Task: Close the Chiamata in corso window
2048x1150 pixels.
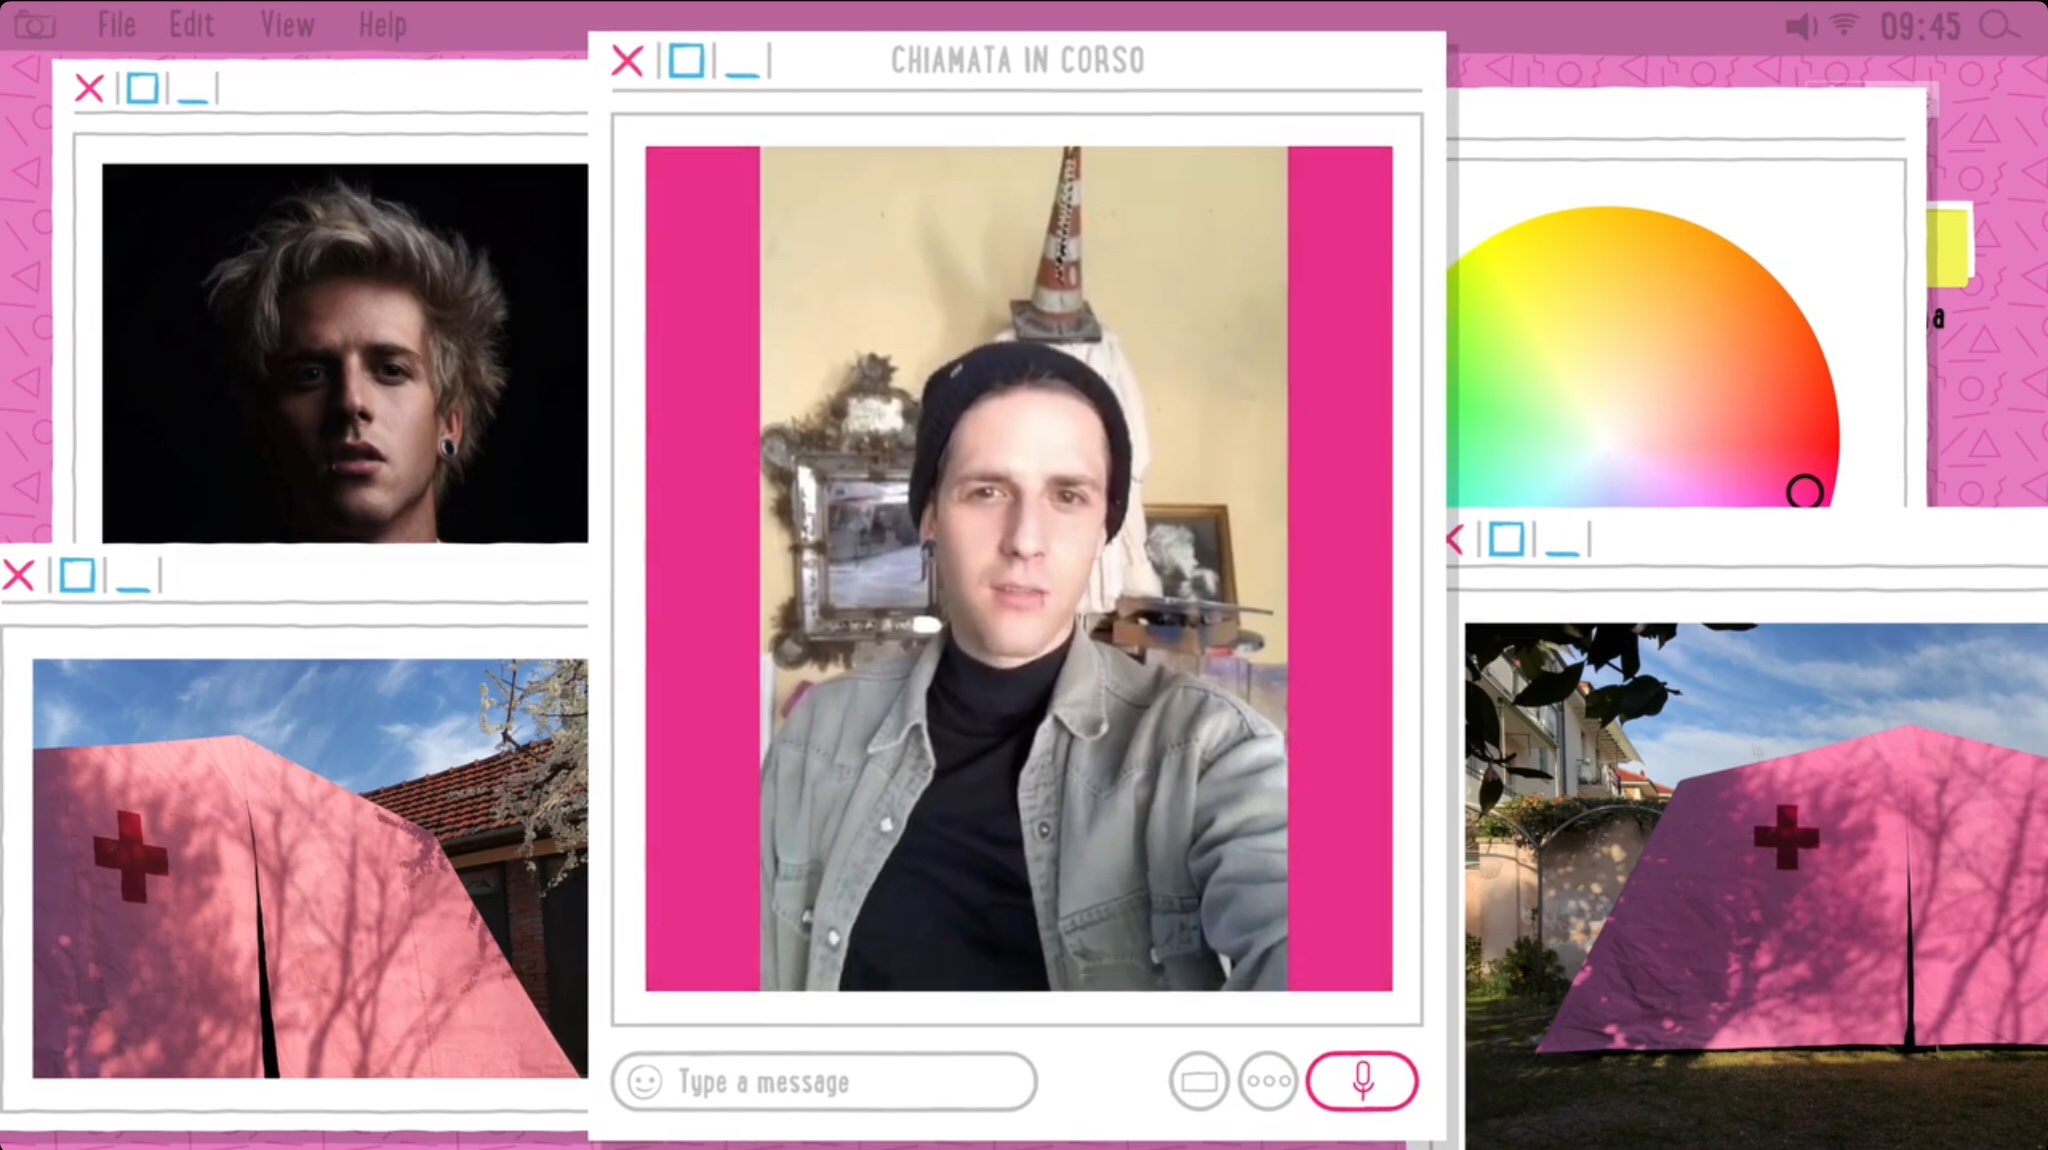Action: tap(627, 61)
